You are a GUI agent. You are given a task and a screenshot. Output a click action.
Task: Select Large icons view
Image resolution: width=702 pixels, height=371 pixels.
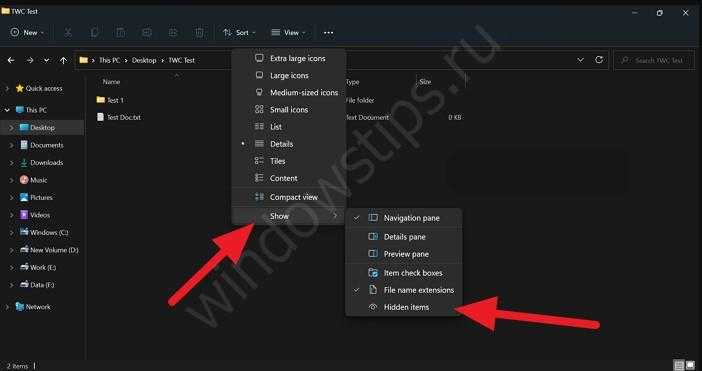click(x=289, y=76)
